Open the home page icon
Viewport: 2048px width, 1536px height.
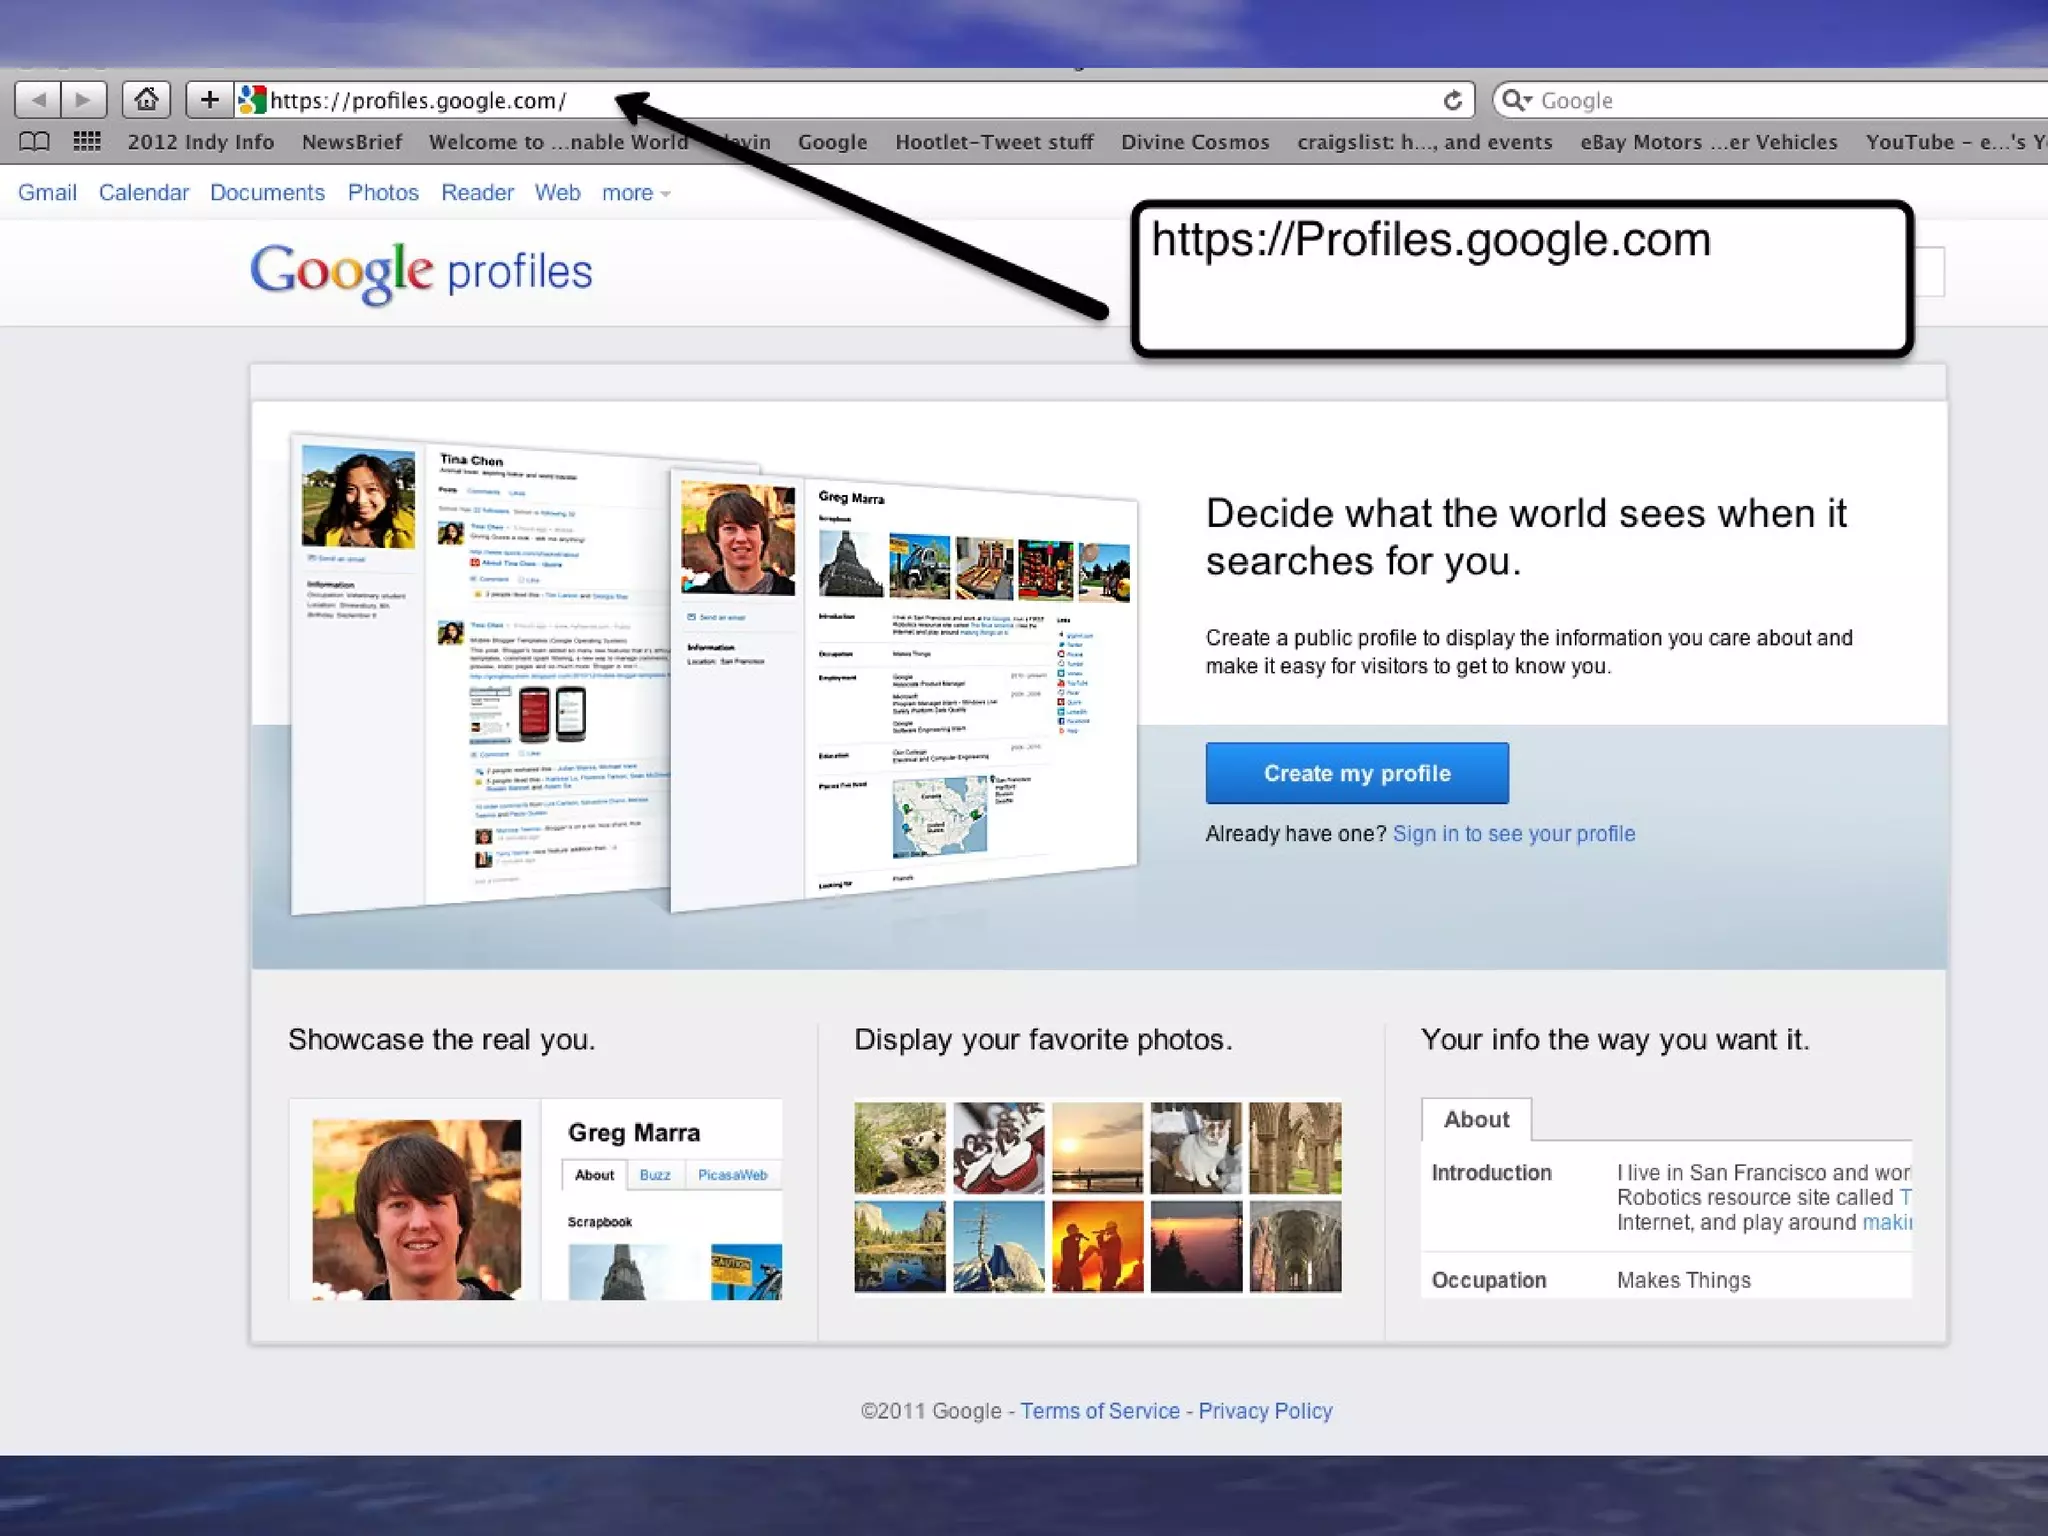click(146, 100)
